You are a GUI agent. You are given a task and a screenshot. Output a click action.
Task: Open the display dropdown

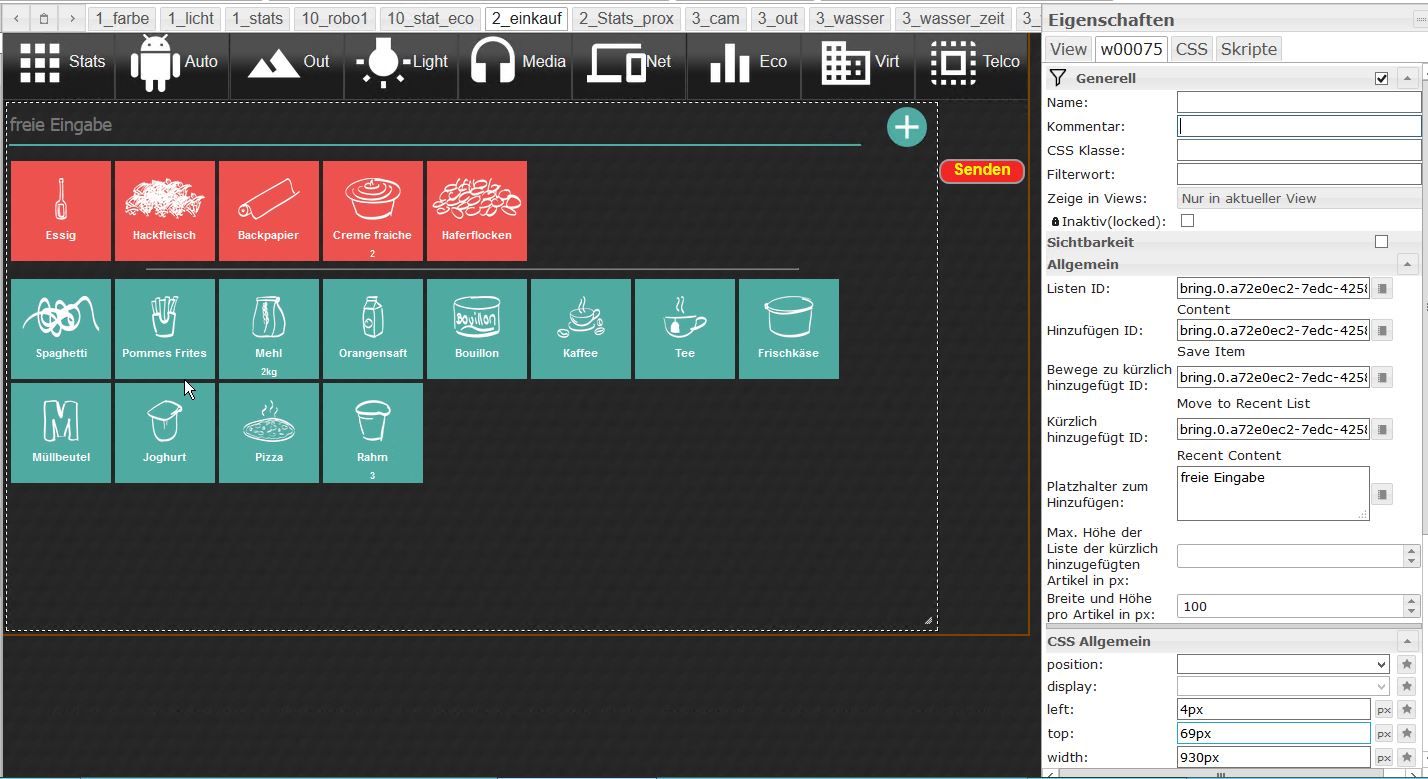1283,687
